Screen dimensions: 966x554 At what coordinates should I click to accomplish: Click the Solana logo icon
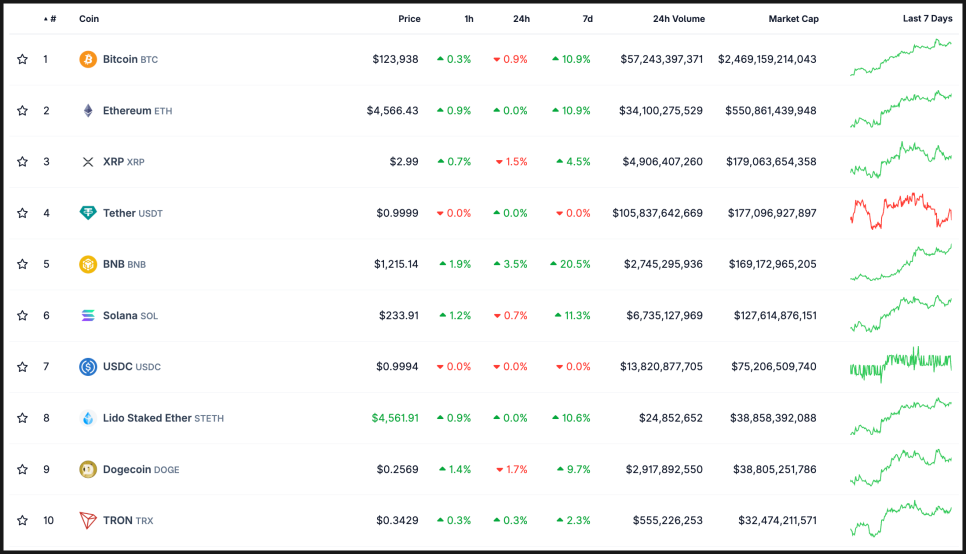[88, 316]
